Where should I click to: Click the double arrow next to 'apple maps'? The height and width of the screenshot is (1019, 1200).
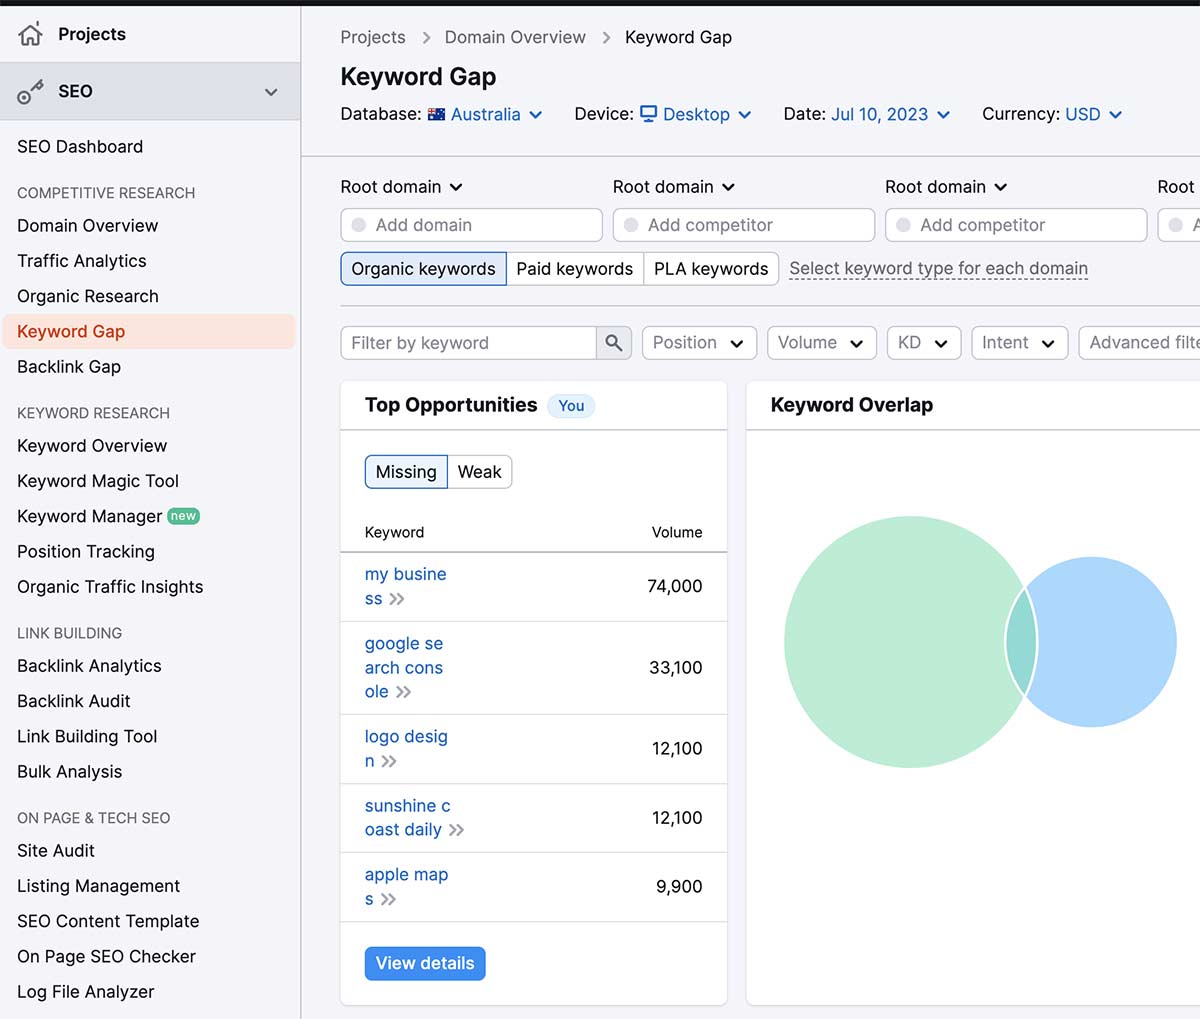[388, 899]
